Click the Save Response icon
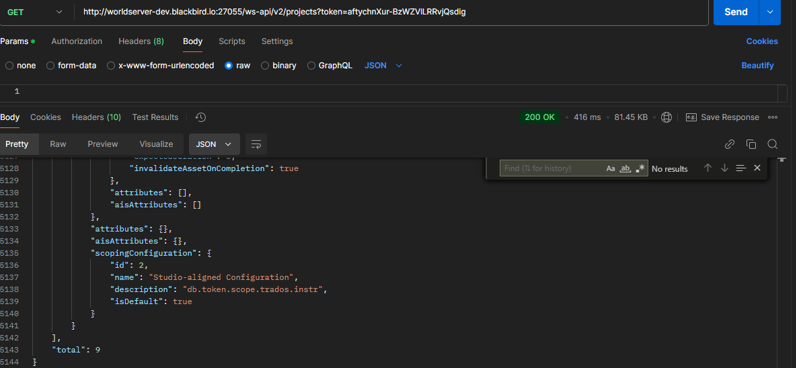The width and height of the screenshot is (796, 368). point(691,117)
